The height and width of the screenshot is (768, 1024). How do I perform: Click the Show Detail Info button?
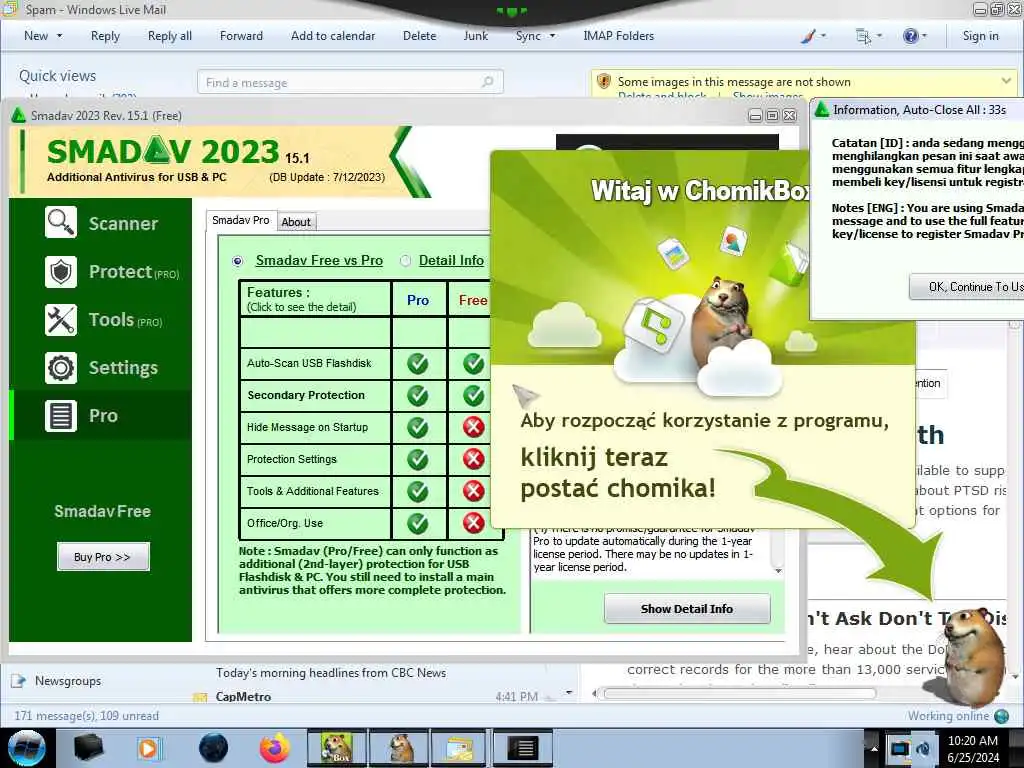[687, 609]
